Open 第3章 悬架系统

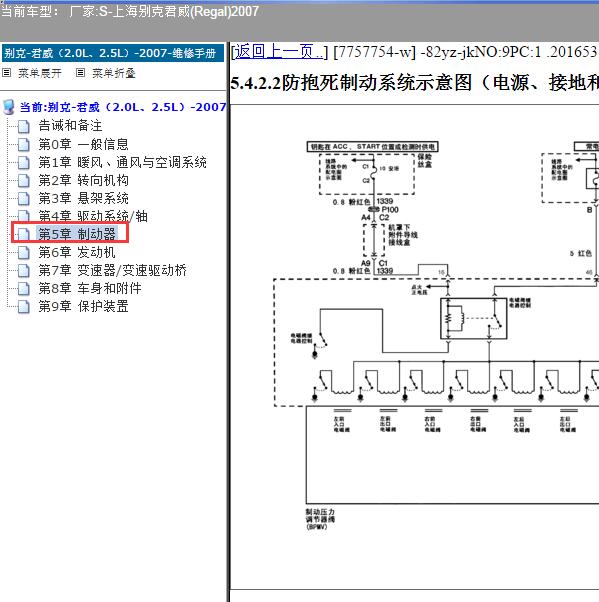pyautogui.click(x=83, y=198)
